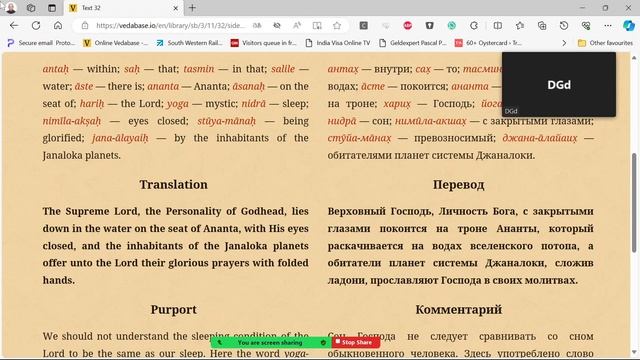Viewport: 640px width, 360px height.
Task: Expand the hidden bookmarks chevron
Action: pyautogui.click(x=564, y=42)
